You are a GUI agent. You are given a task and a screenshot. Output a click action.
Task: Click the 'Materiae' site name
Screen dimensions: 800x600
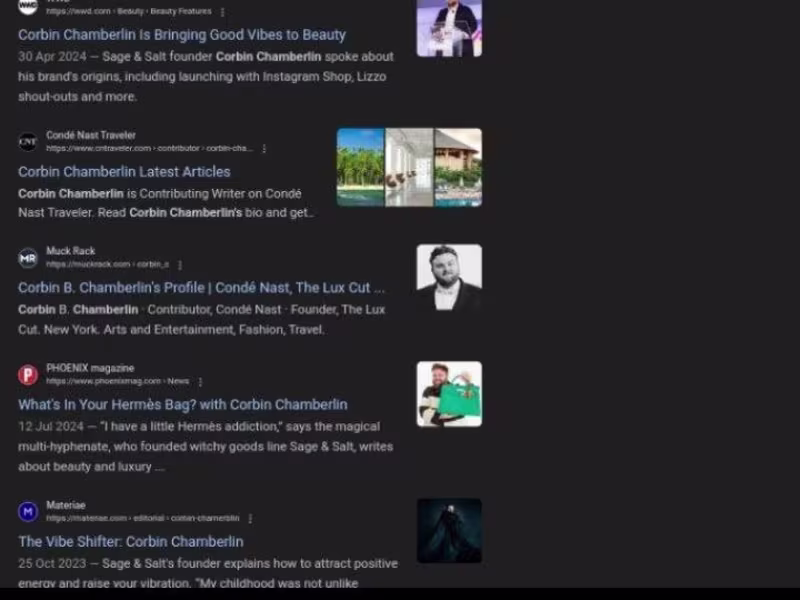(66, 505)
